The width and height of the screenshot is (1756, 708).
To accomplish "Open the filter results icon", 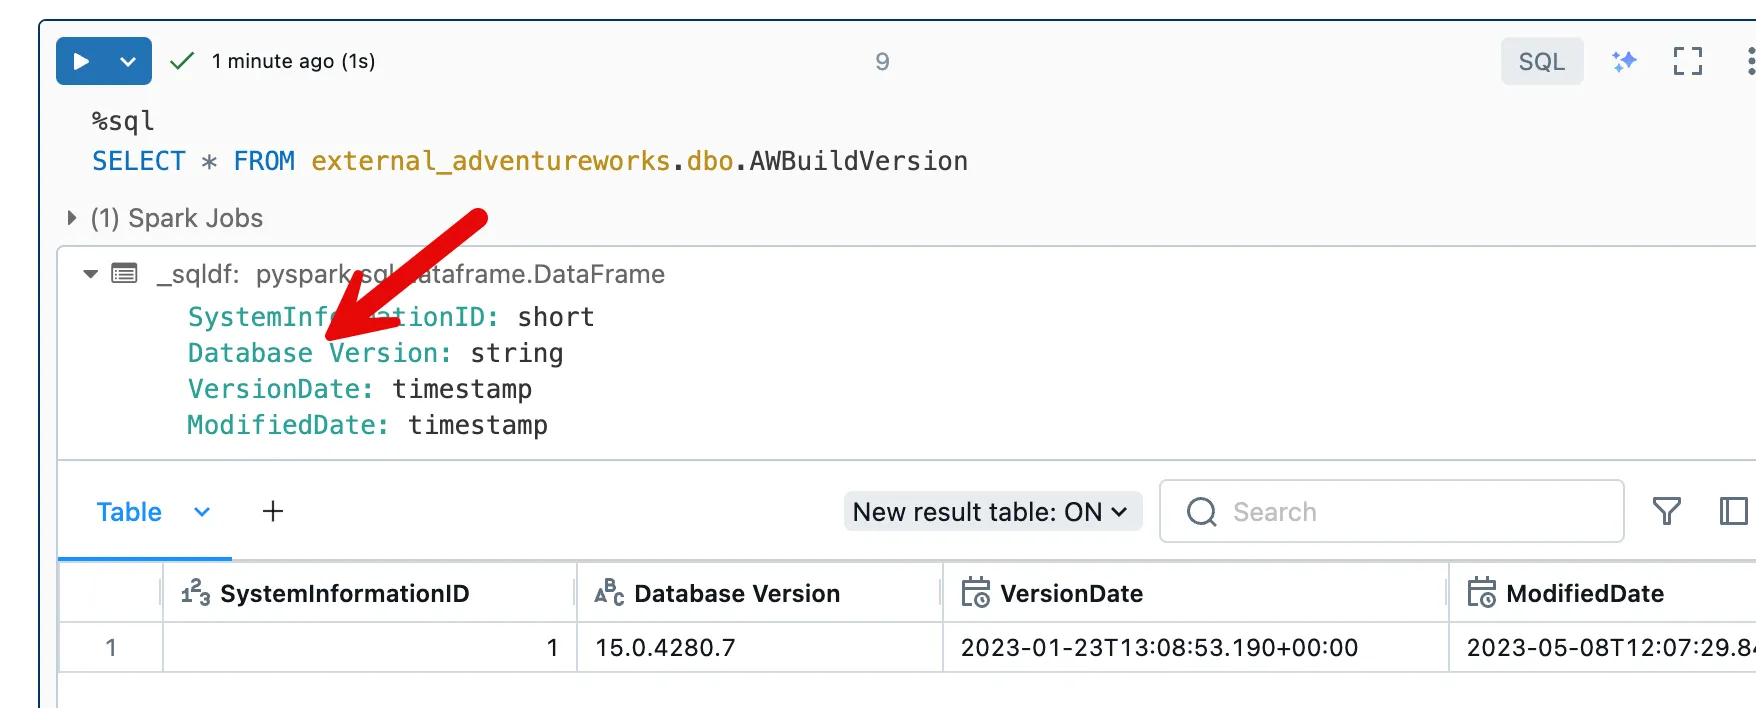I will [1666, 512].
